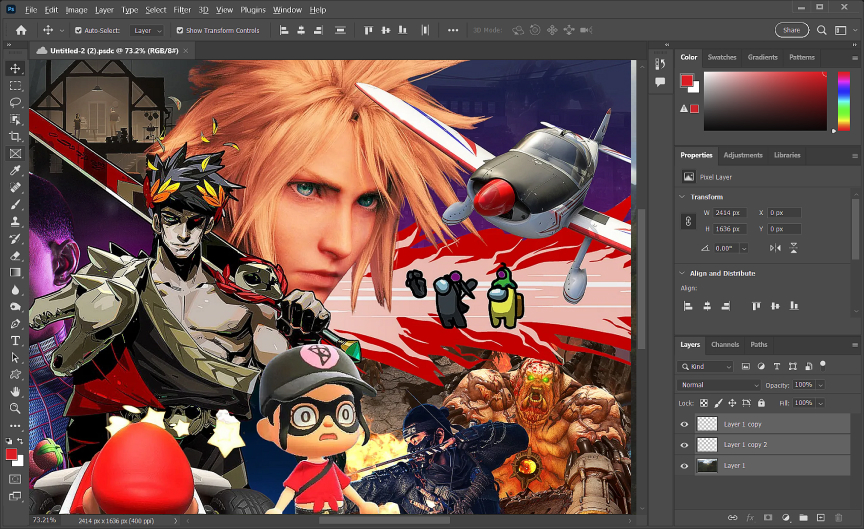Select the Brush tool

pyautogui.click(x=15, y=204)
